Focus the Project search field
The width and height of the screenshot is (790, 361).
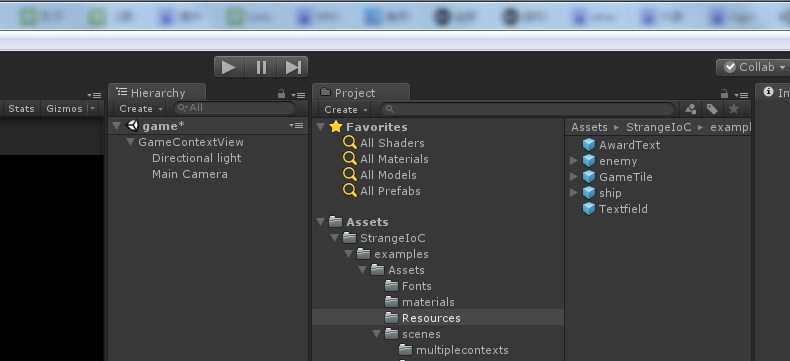click(x=528, y=109)
